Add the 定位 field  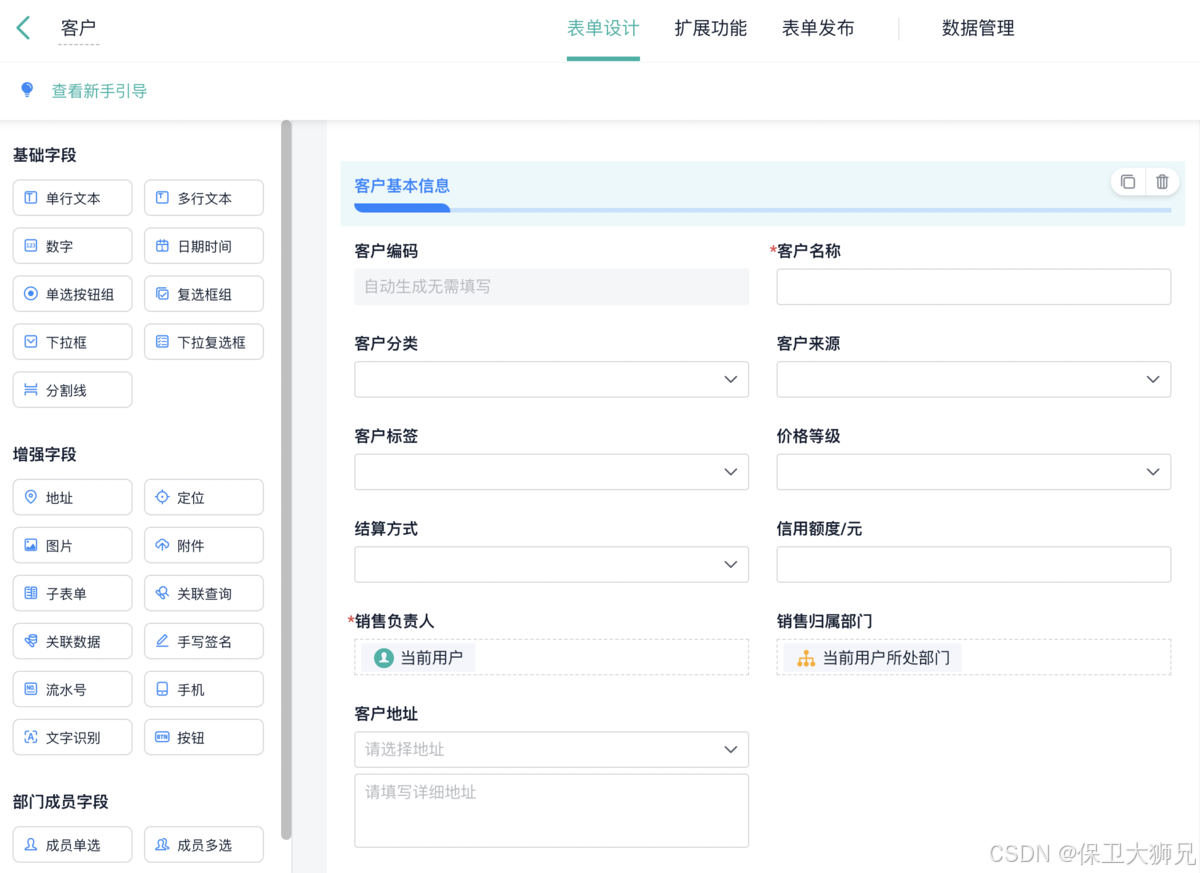pyautogui.click(x=204, y=497)
